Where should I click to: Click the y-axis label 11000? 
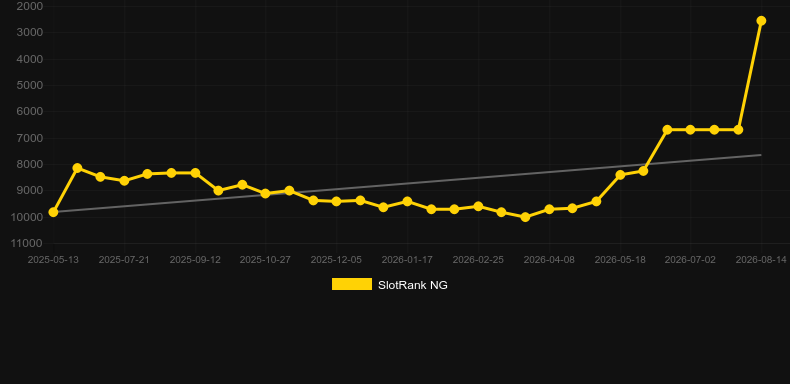tap(27, 243)
